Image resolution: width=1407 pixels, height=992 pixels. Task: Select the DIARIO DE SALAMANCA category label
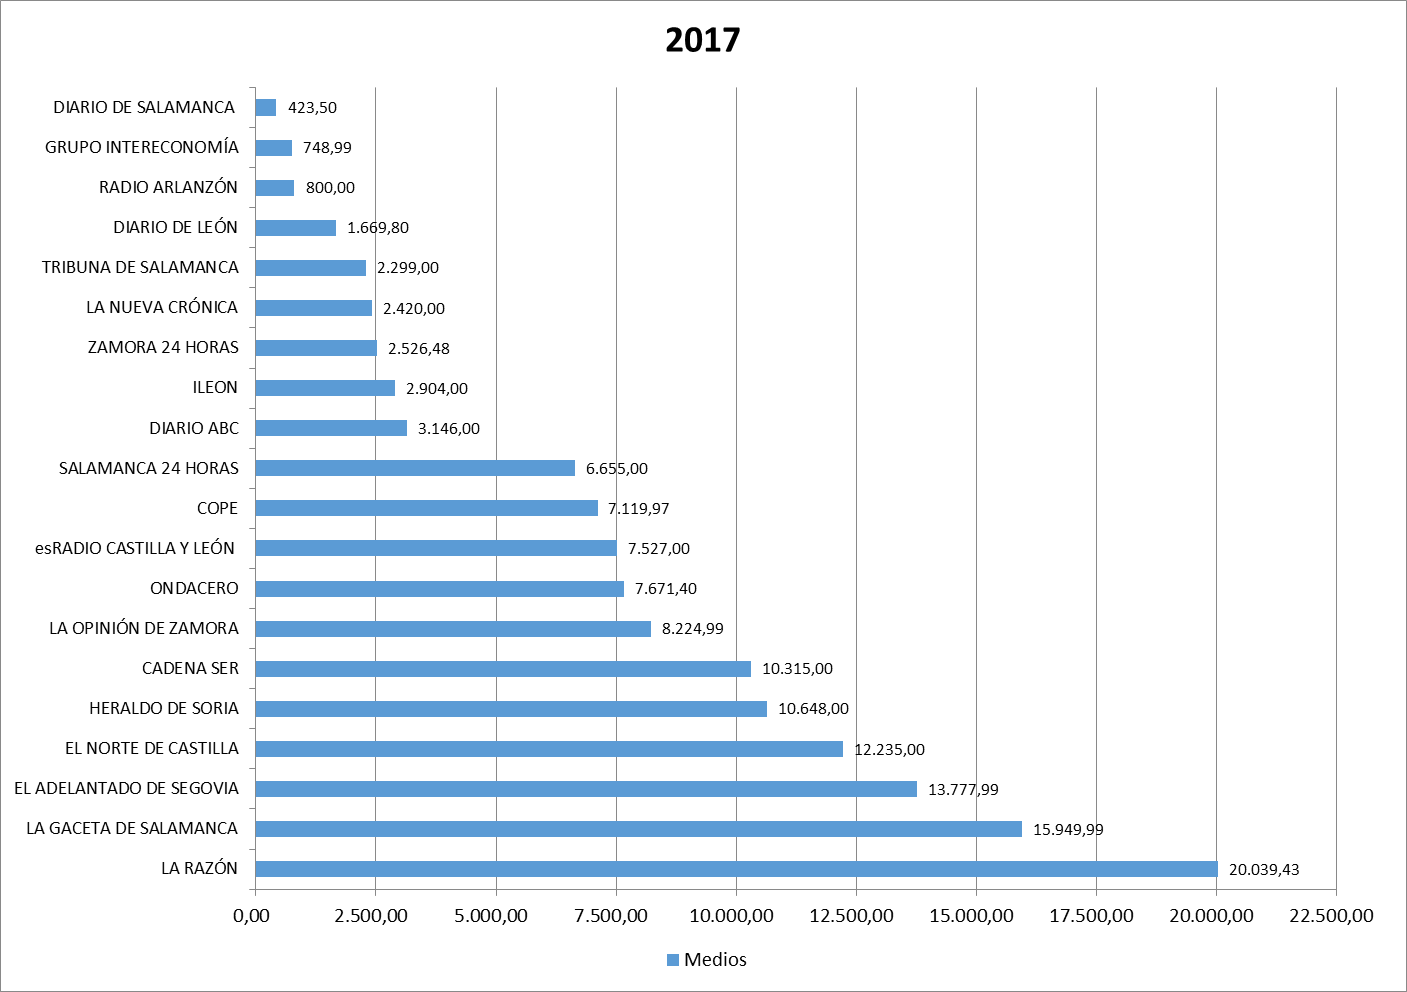click(144, 107)
